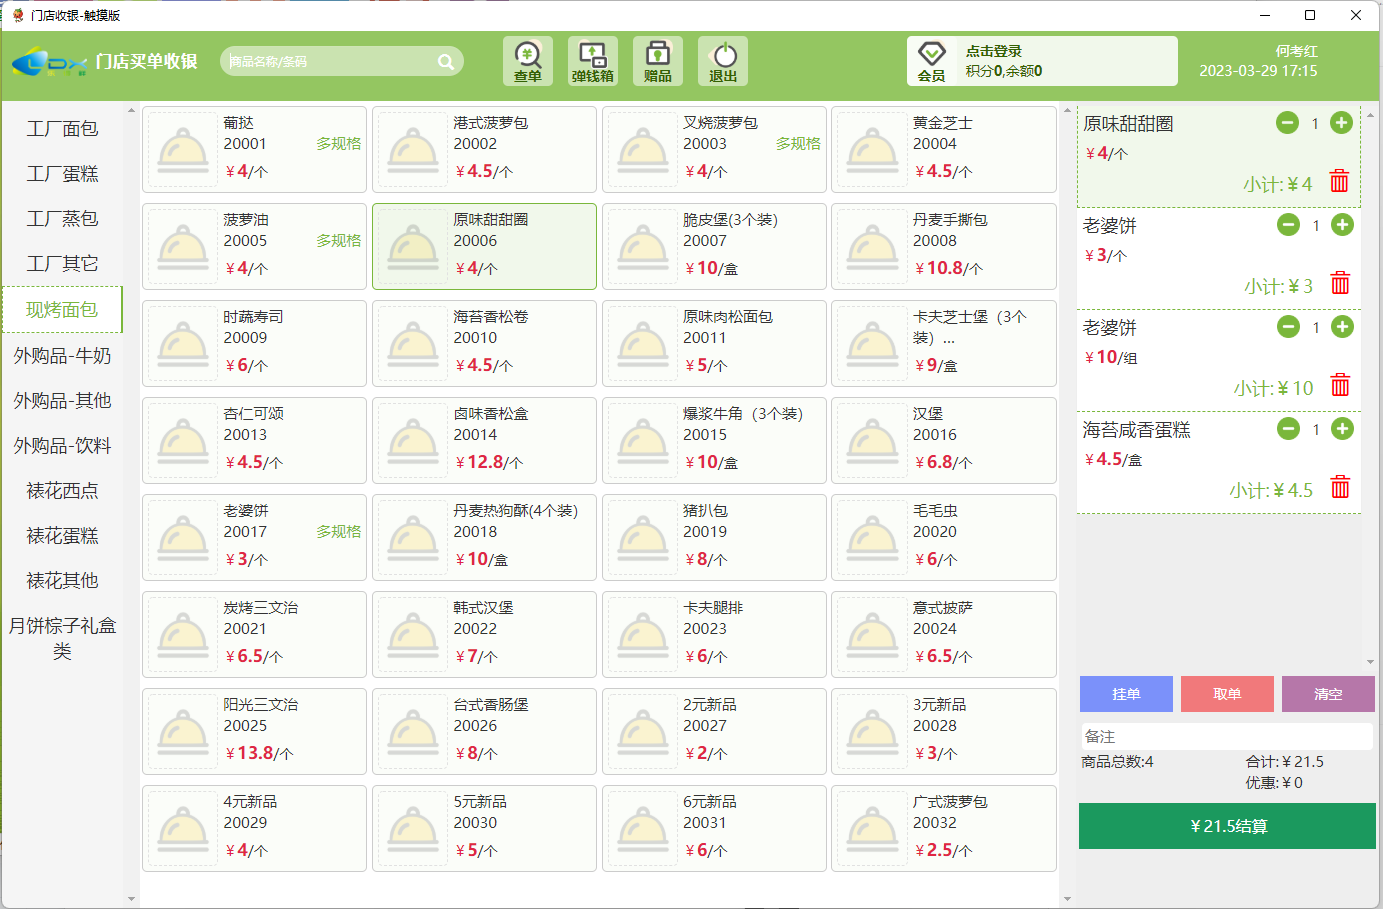Select the 外购品-其他 category
This screenshot has height=909, width=1383.
[x=62, y=401]
